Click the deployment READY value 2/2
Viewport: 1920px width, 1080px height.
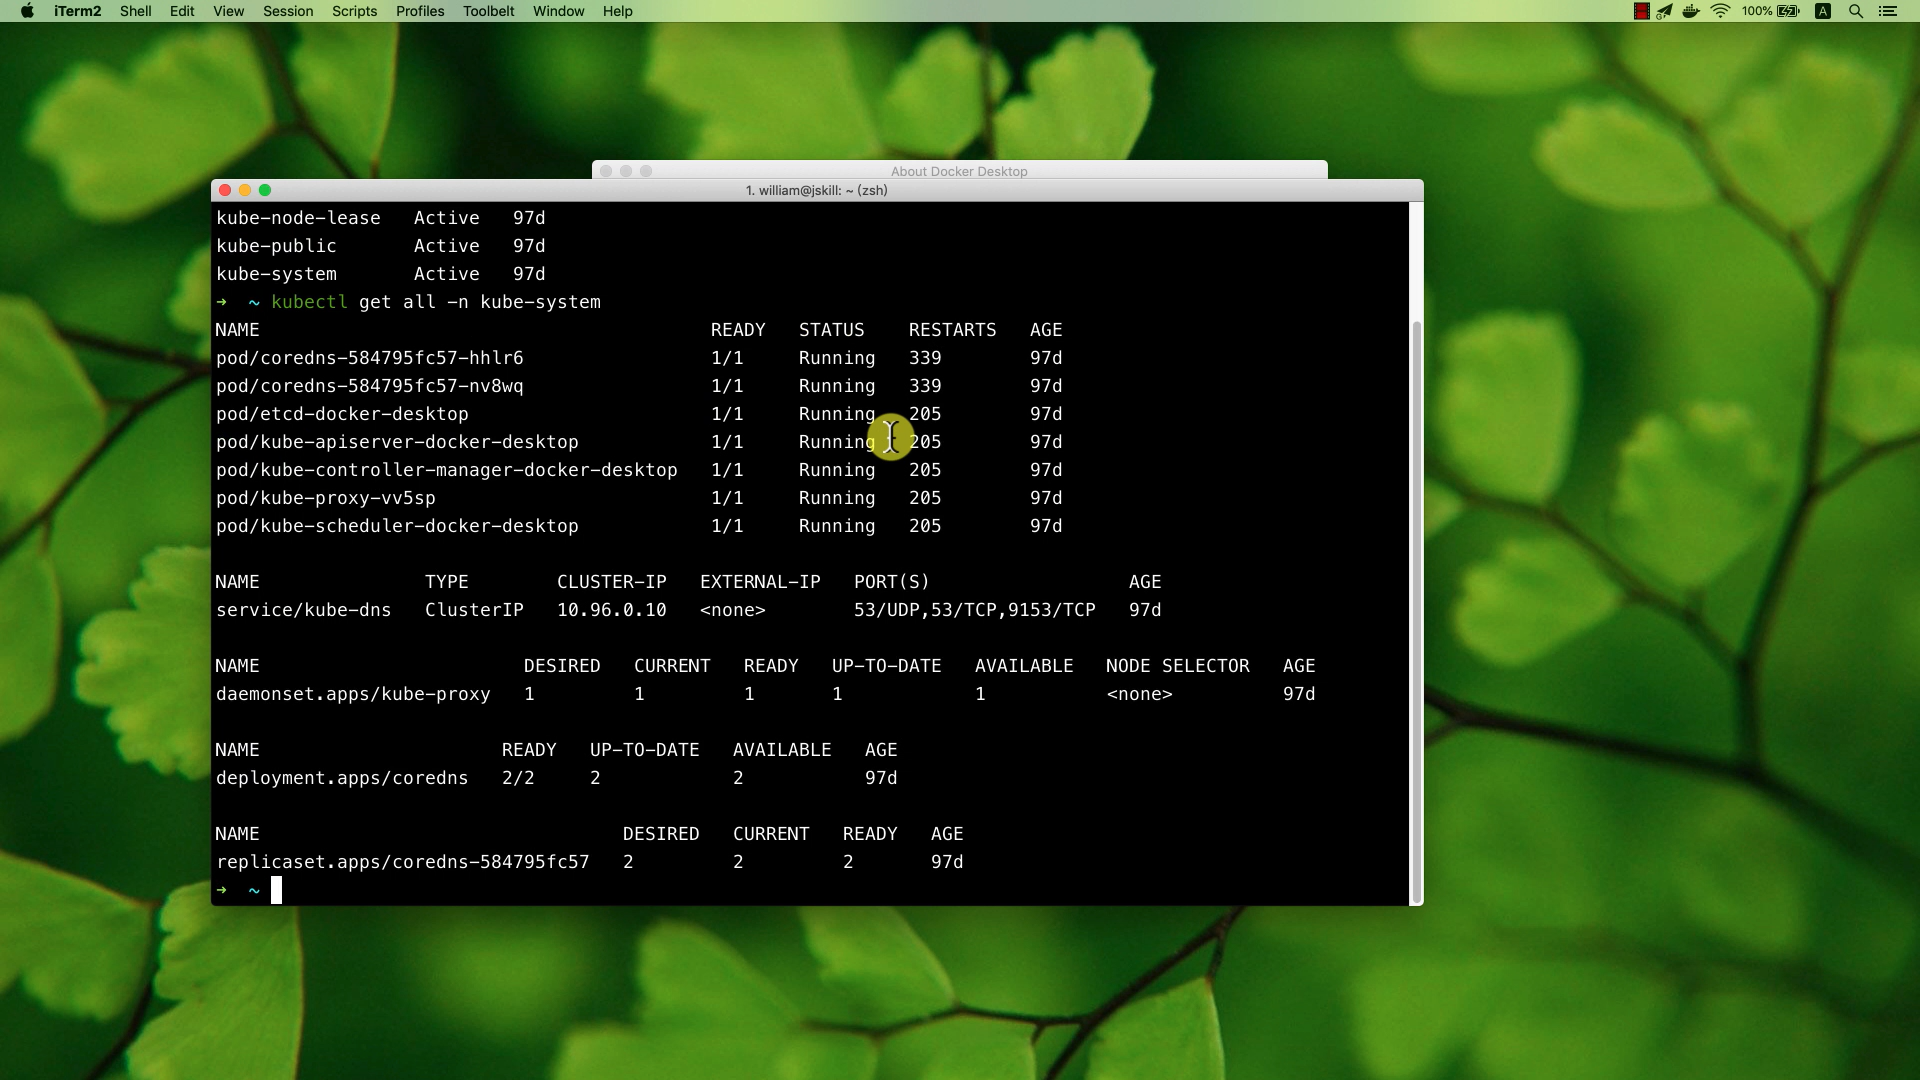click(x=518, y=778)
